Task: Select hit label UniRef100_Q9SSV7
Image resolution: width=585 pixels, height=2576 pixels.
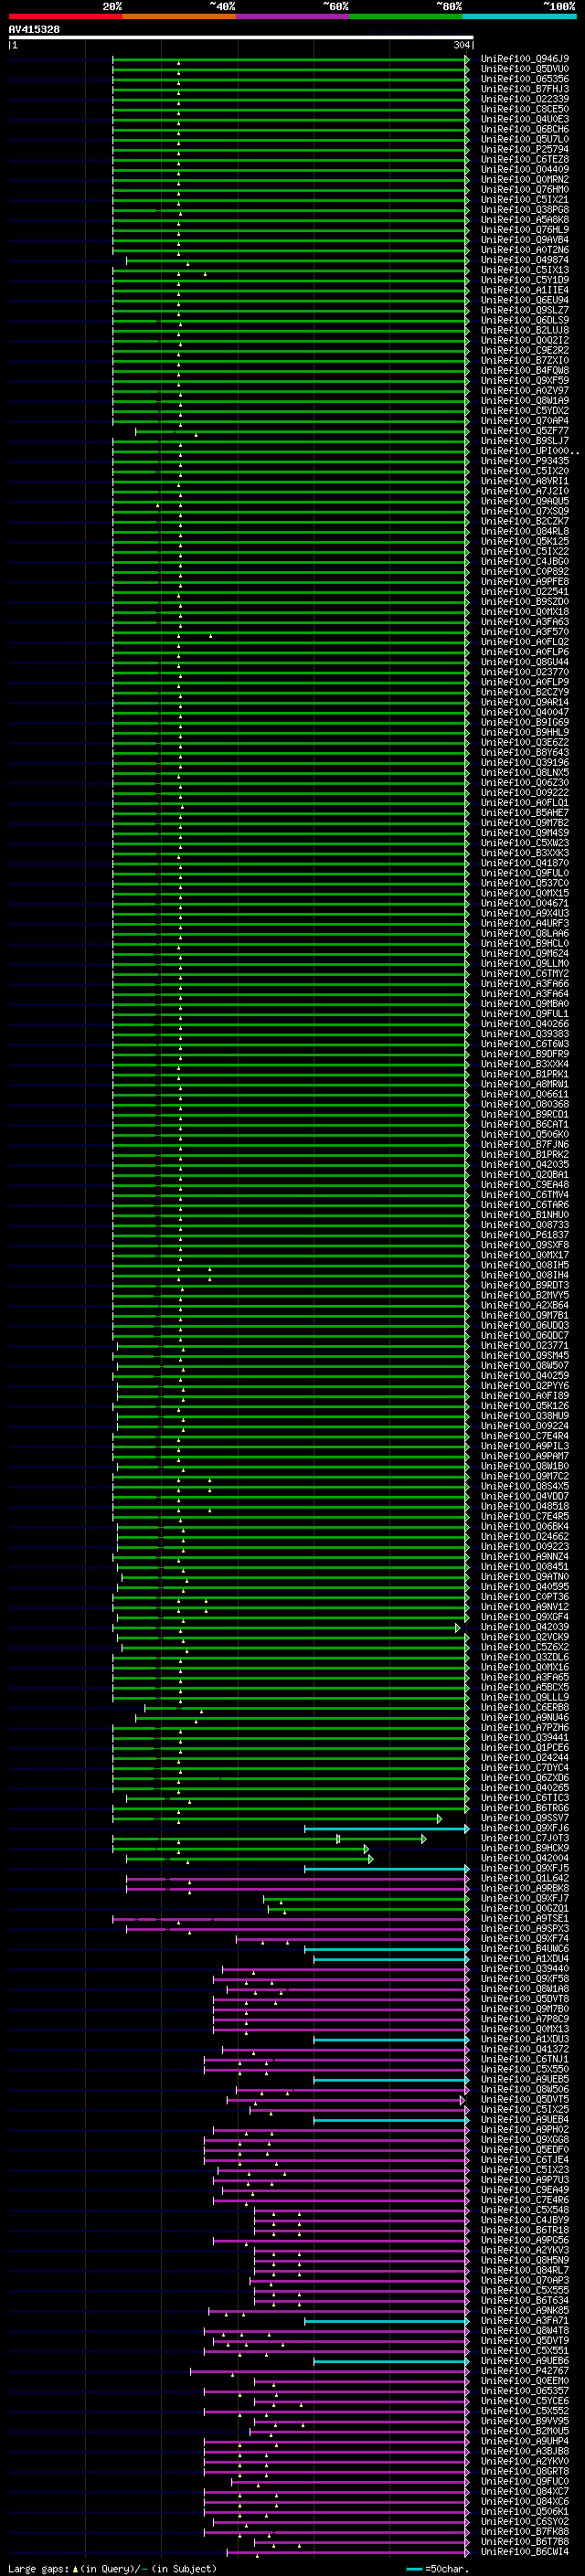Action: pyautogui.click(x=525, y=1818)
